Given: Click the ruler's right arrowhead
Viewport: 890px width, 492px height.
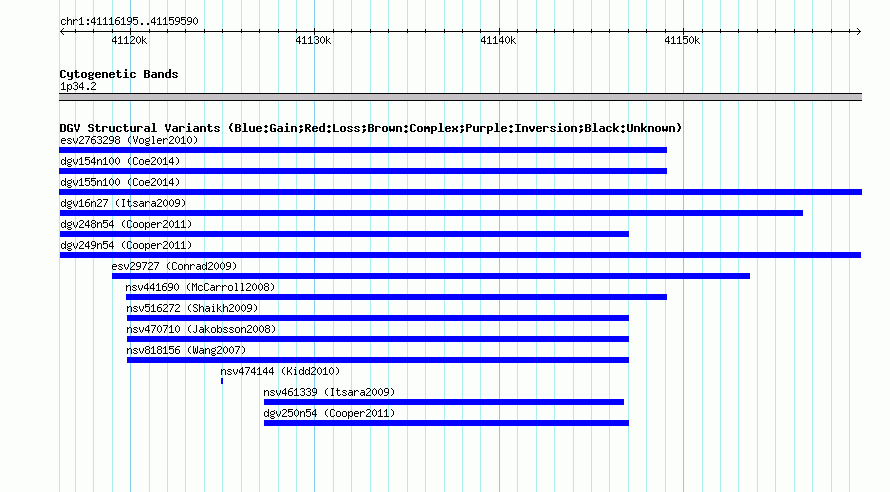Looking at the screenshot, I should (859, 32).
